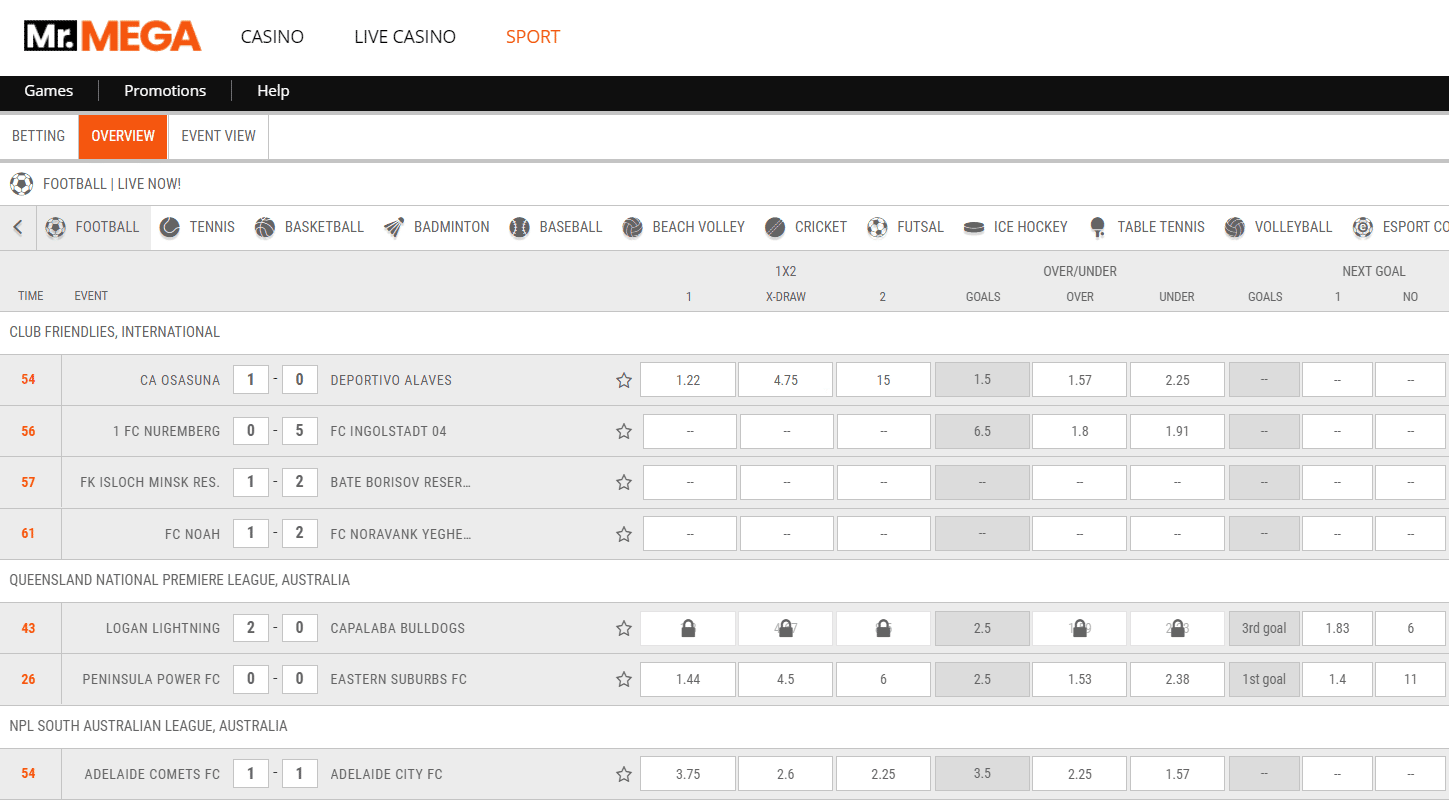Pick the Cricket sport icon
This screenshot has height=803, width=1449.
(x=775, y=227)
